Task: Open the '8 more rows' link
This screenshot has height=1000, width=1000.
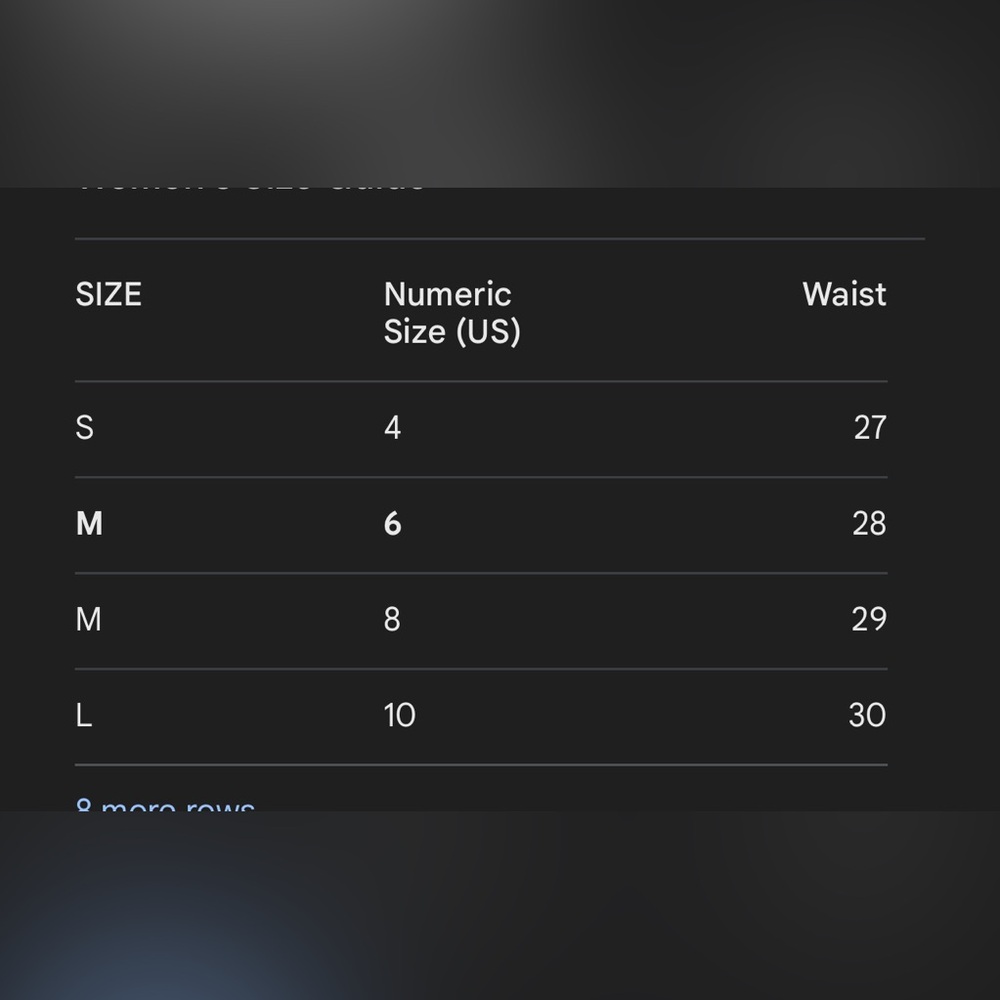Action: (x=165, y=805)
